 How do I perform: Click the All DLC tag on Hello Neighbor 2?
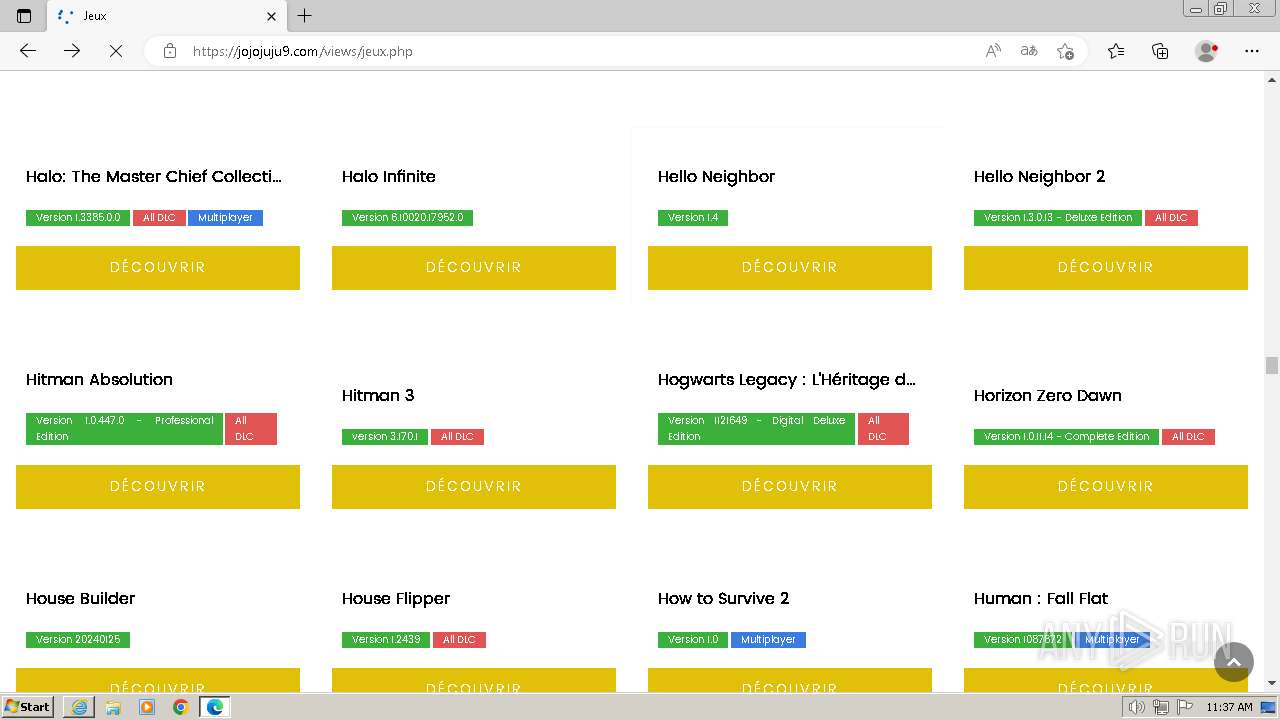[x=1171, y=218]
